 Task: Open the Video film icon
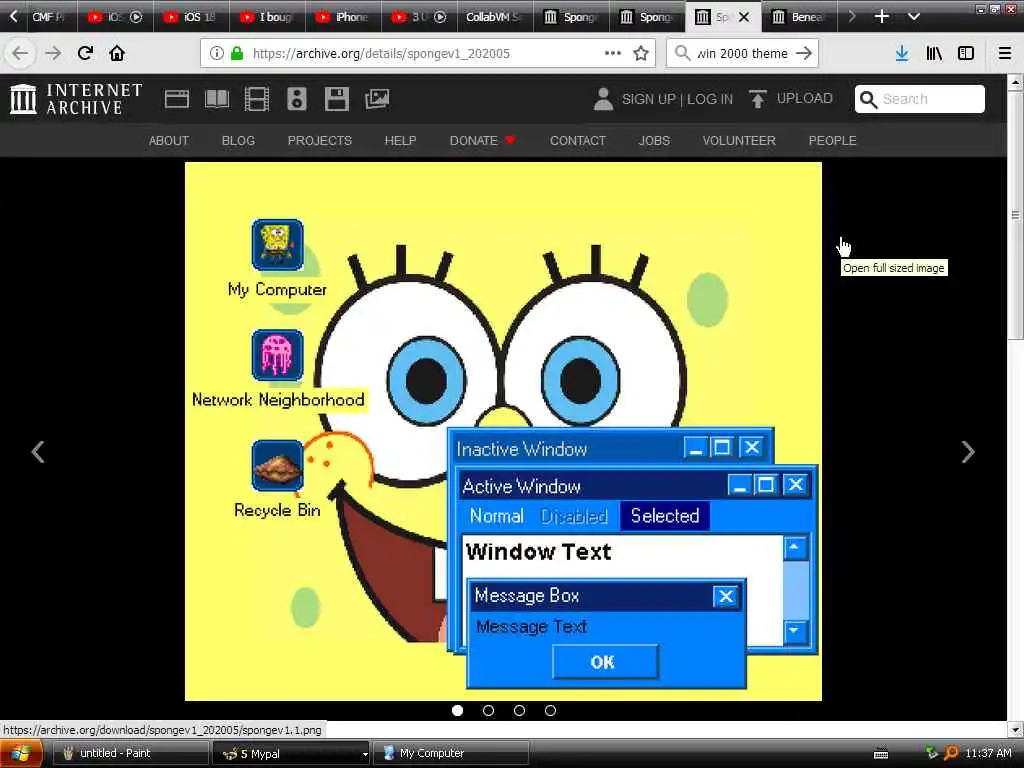[257, 99]
